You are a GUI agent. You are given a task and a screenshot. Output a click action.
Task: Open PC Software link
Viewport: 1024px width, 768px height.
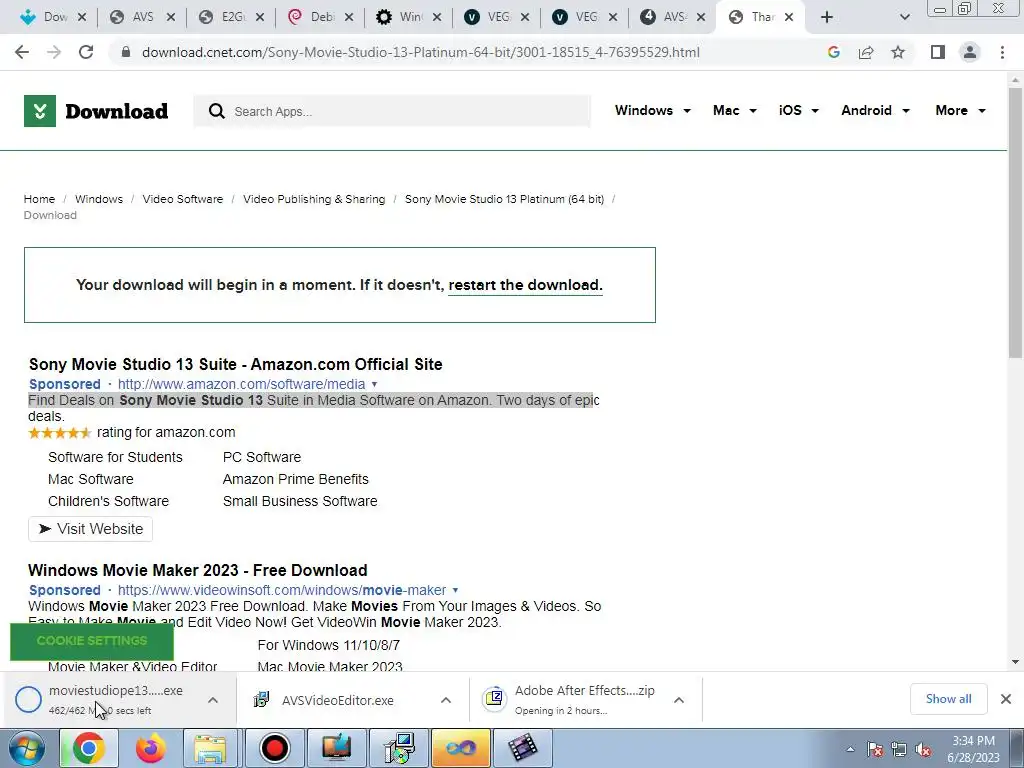click(x=262, y=457)
